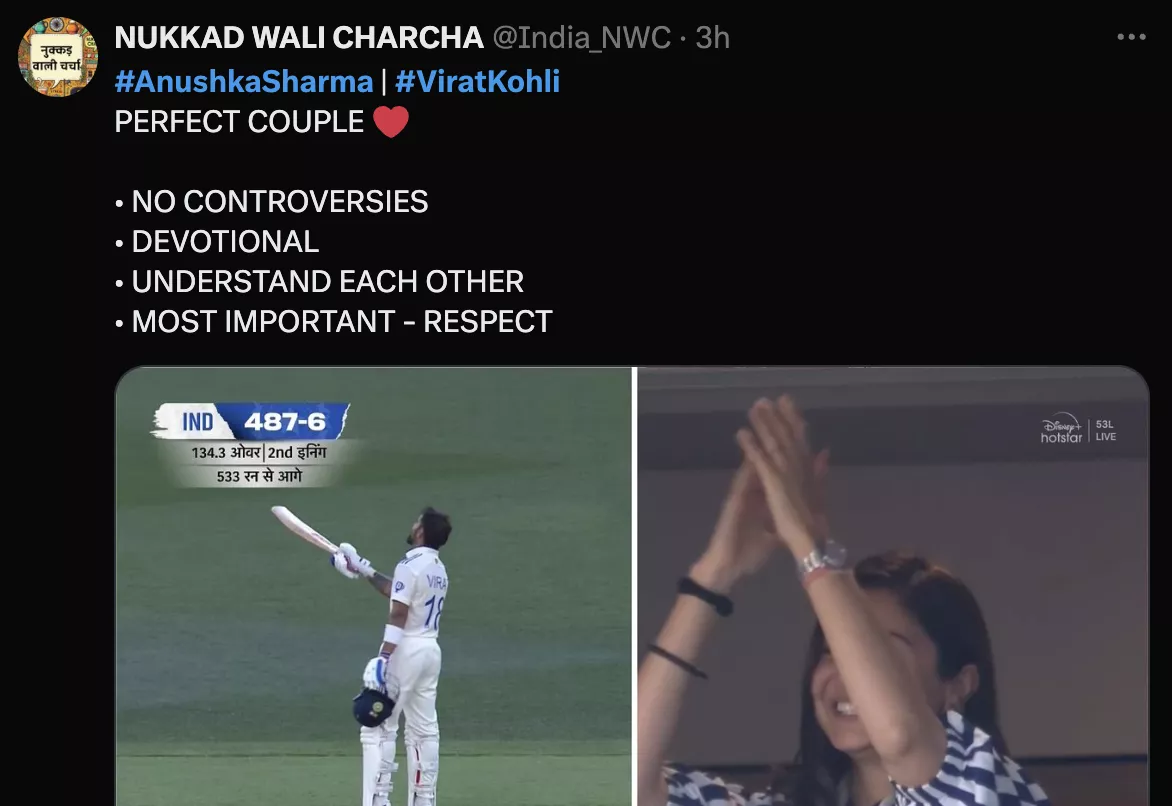Click the MOST IMPORTANT - RESPECT line

pyautogui.click(x=333, y=322)
